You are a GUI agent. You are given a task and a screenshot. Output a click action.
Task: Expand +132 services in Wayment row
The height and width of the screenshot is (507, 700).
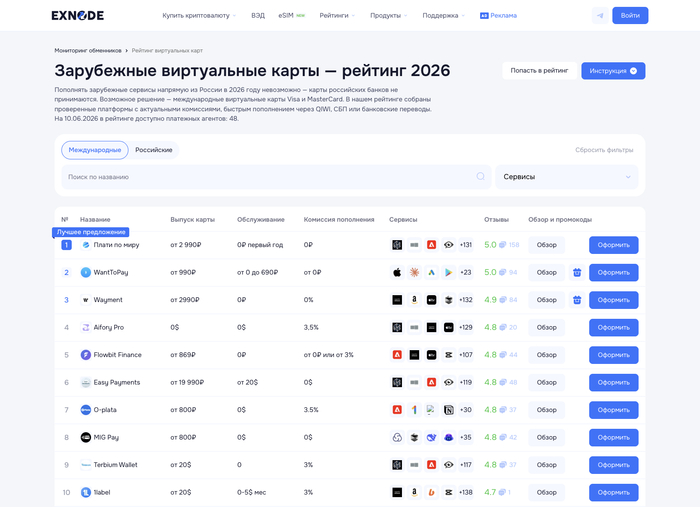pos(466,300)
